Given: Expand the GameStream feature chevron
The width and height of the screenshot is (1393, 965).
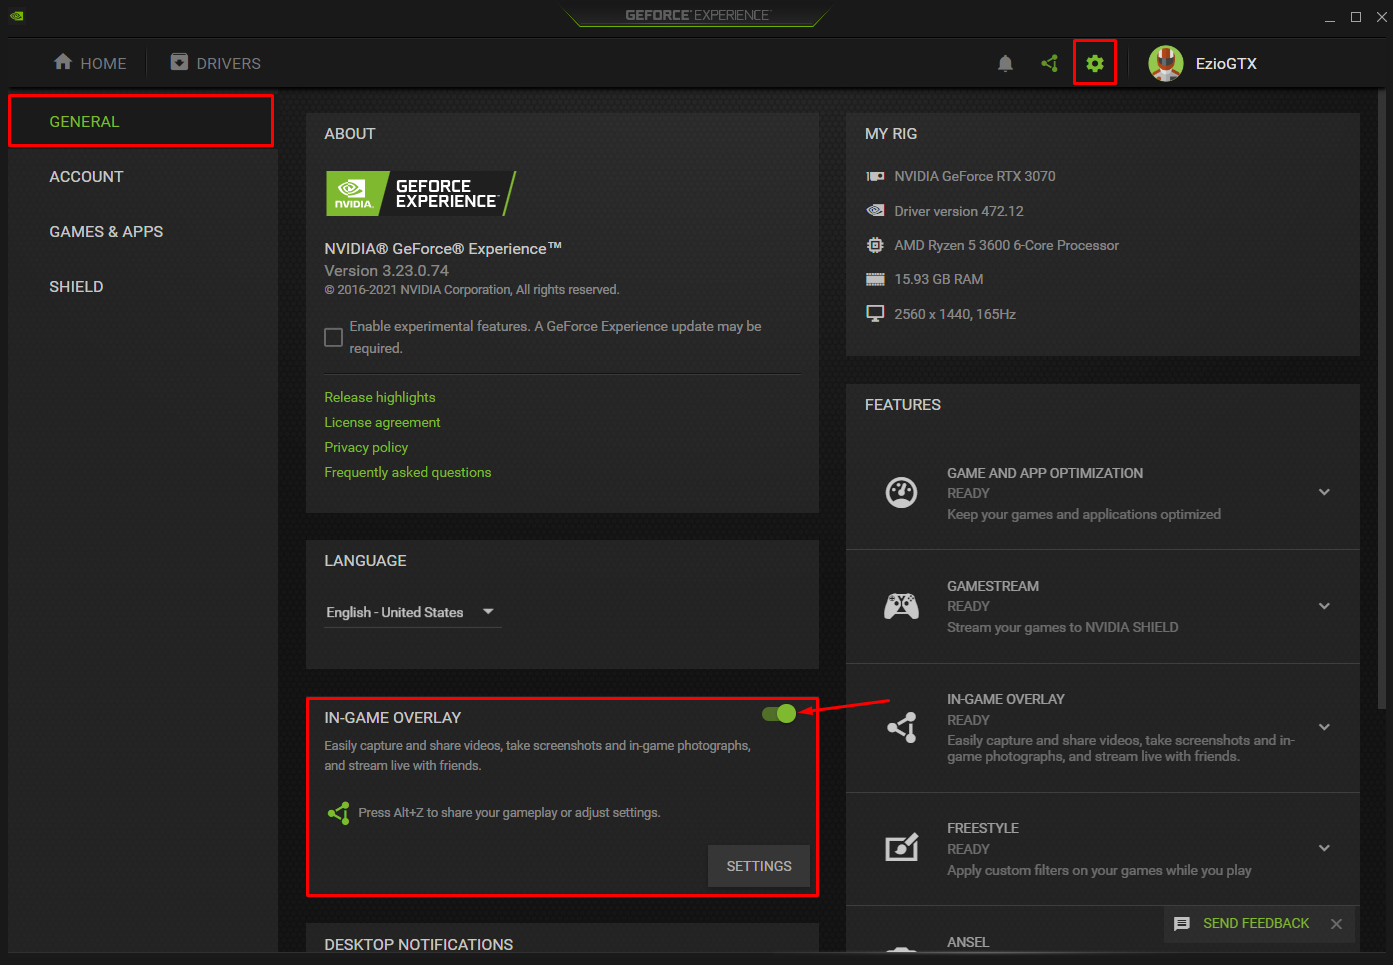Looking at the screenshot, I should tap(1324, 606).
